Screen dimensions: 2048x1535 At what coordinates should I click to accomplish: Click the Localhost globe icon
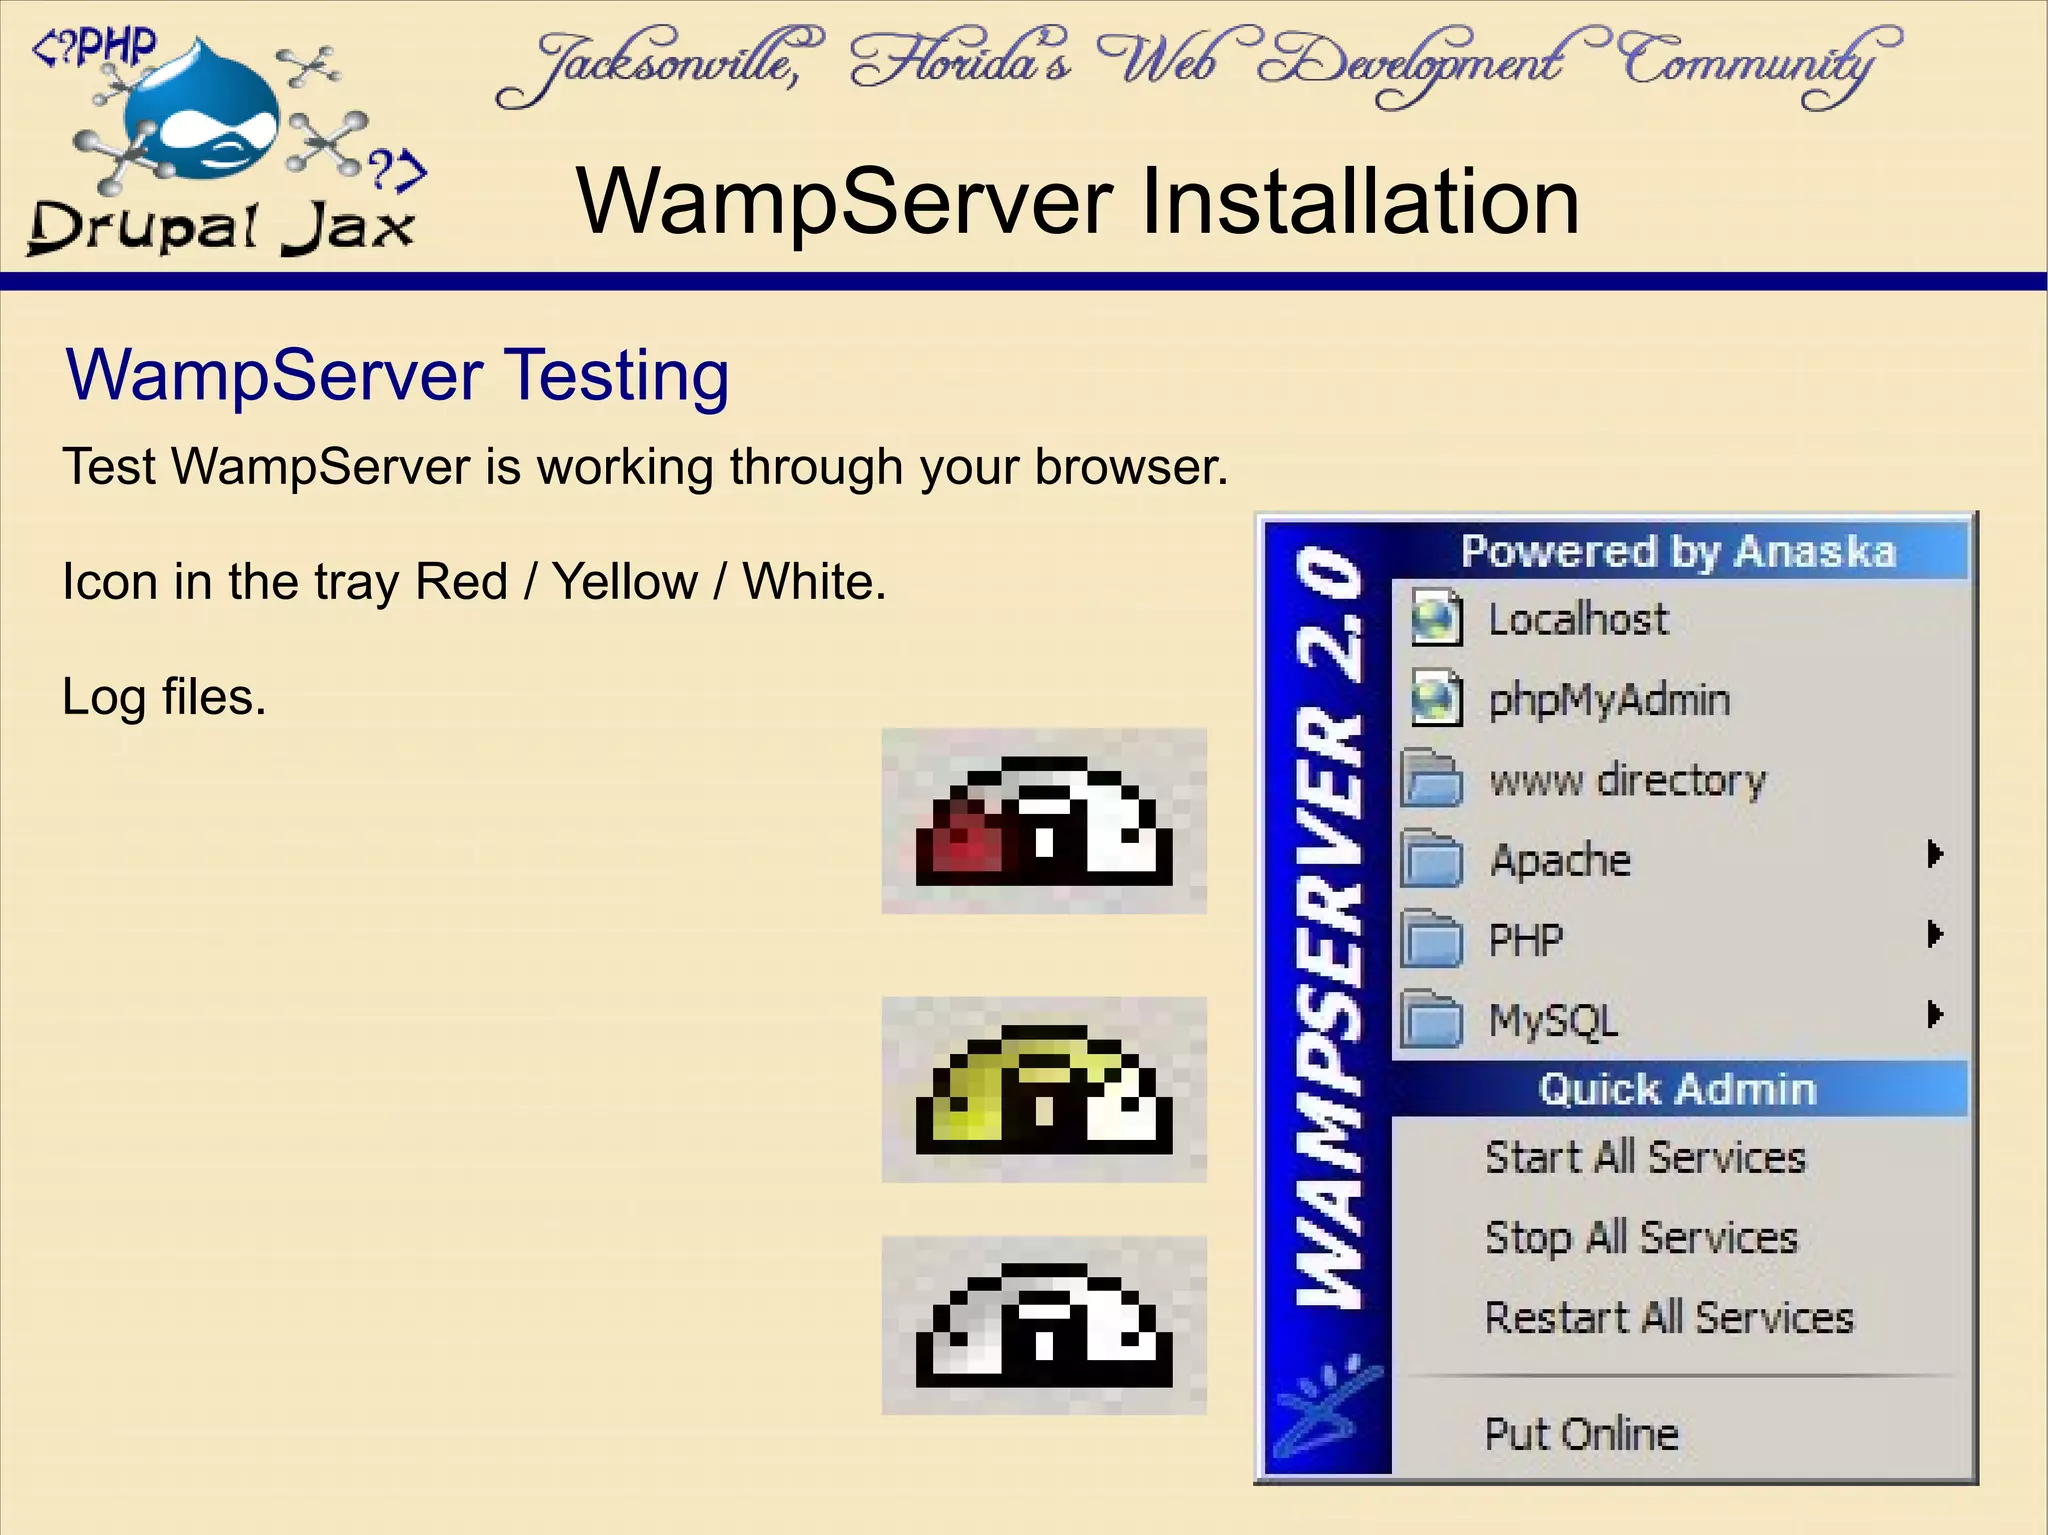click(x=1437, y=619)
